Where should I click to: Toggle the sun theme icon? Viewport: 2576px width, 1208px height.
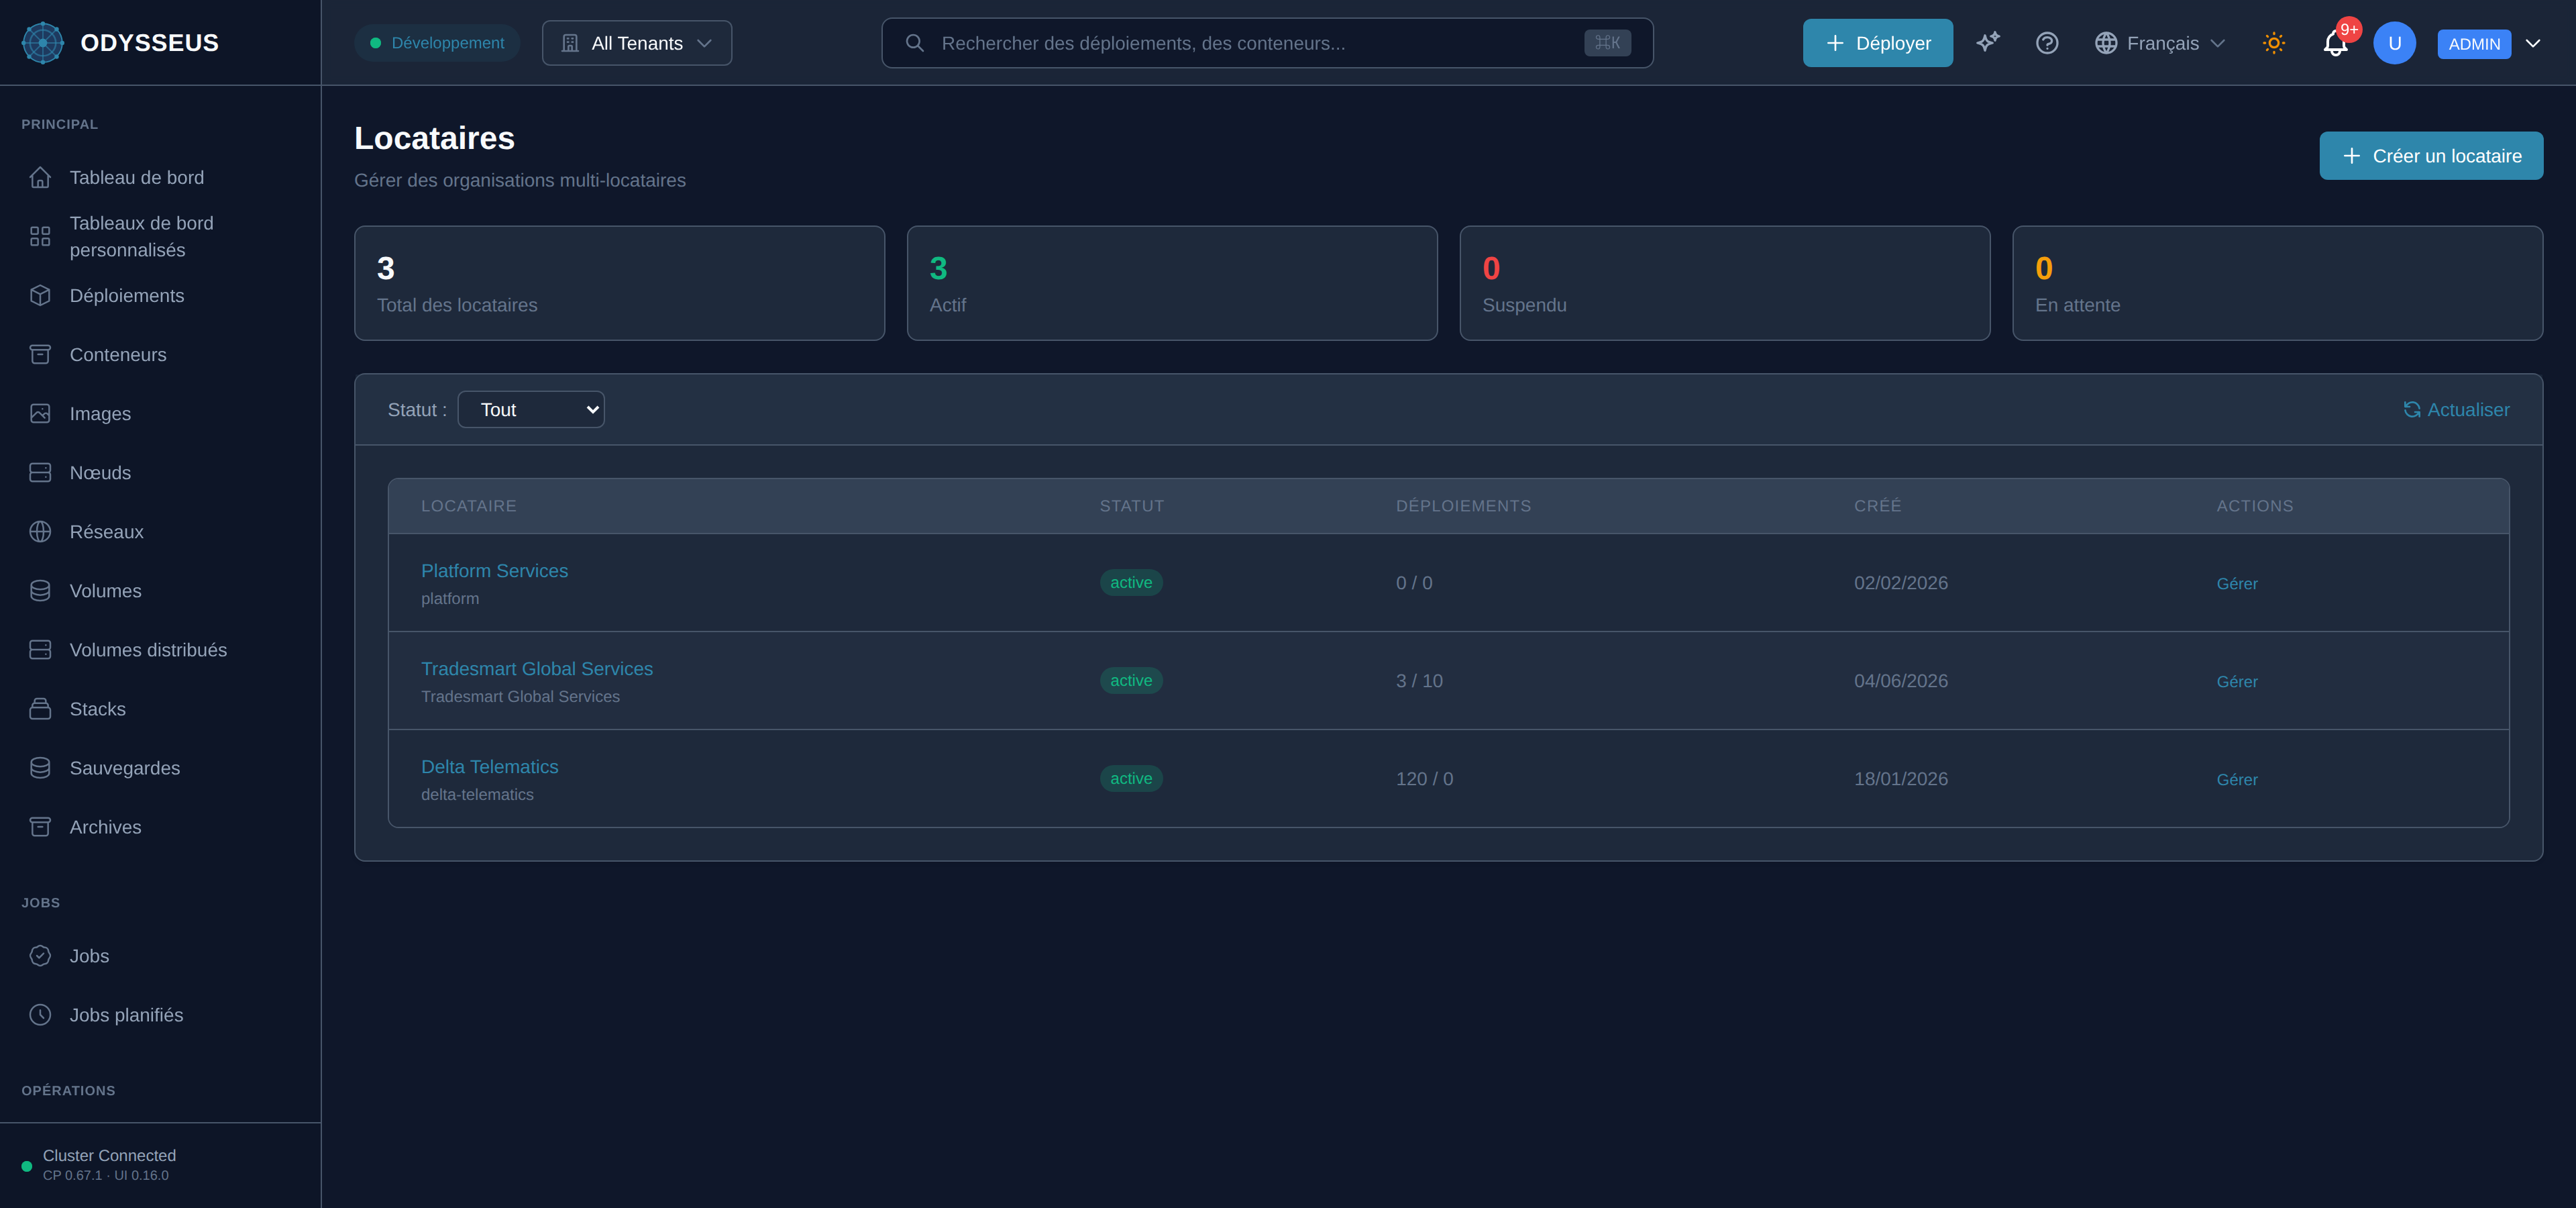tap(2274, 43)
